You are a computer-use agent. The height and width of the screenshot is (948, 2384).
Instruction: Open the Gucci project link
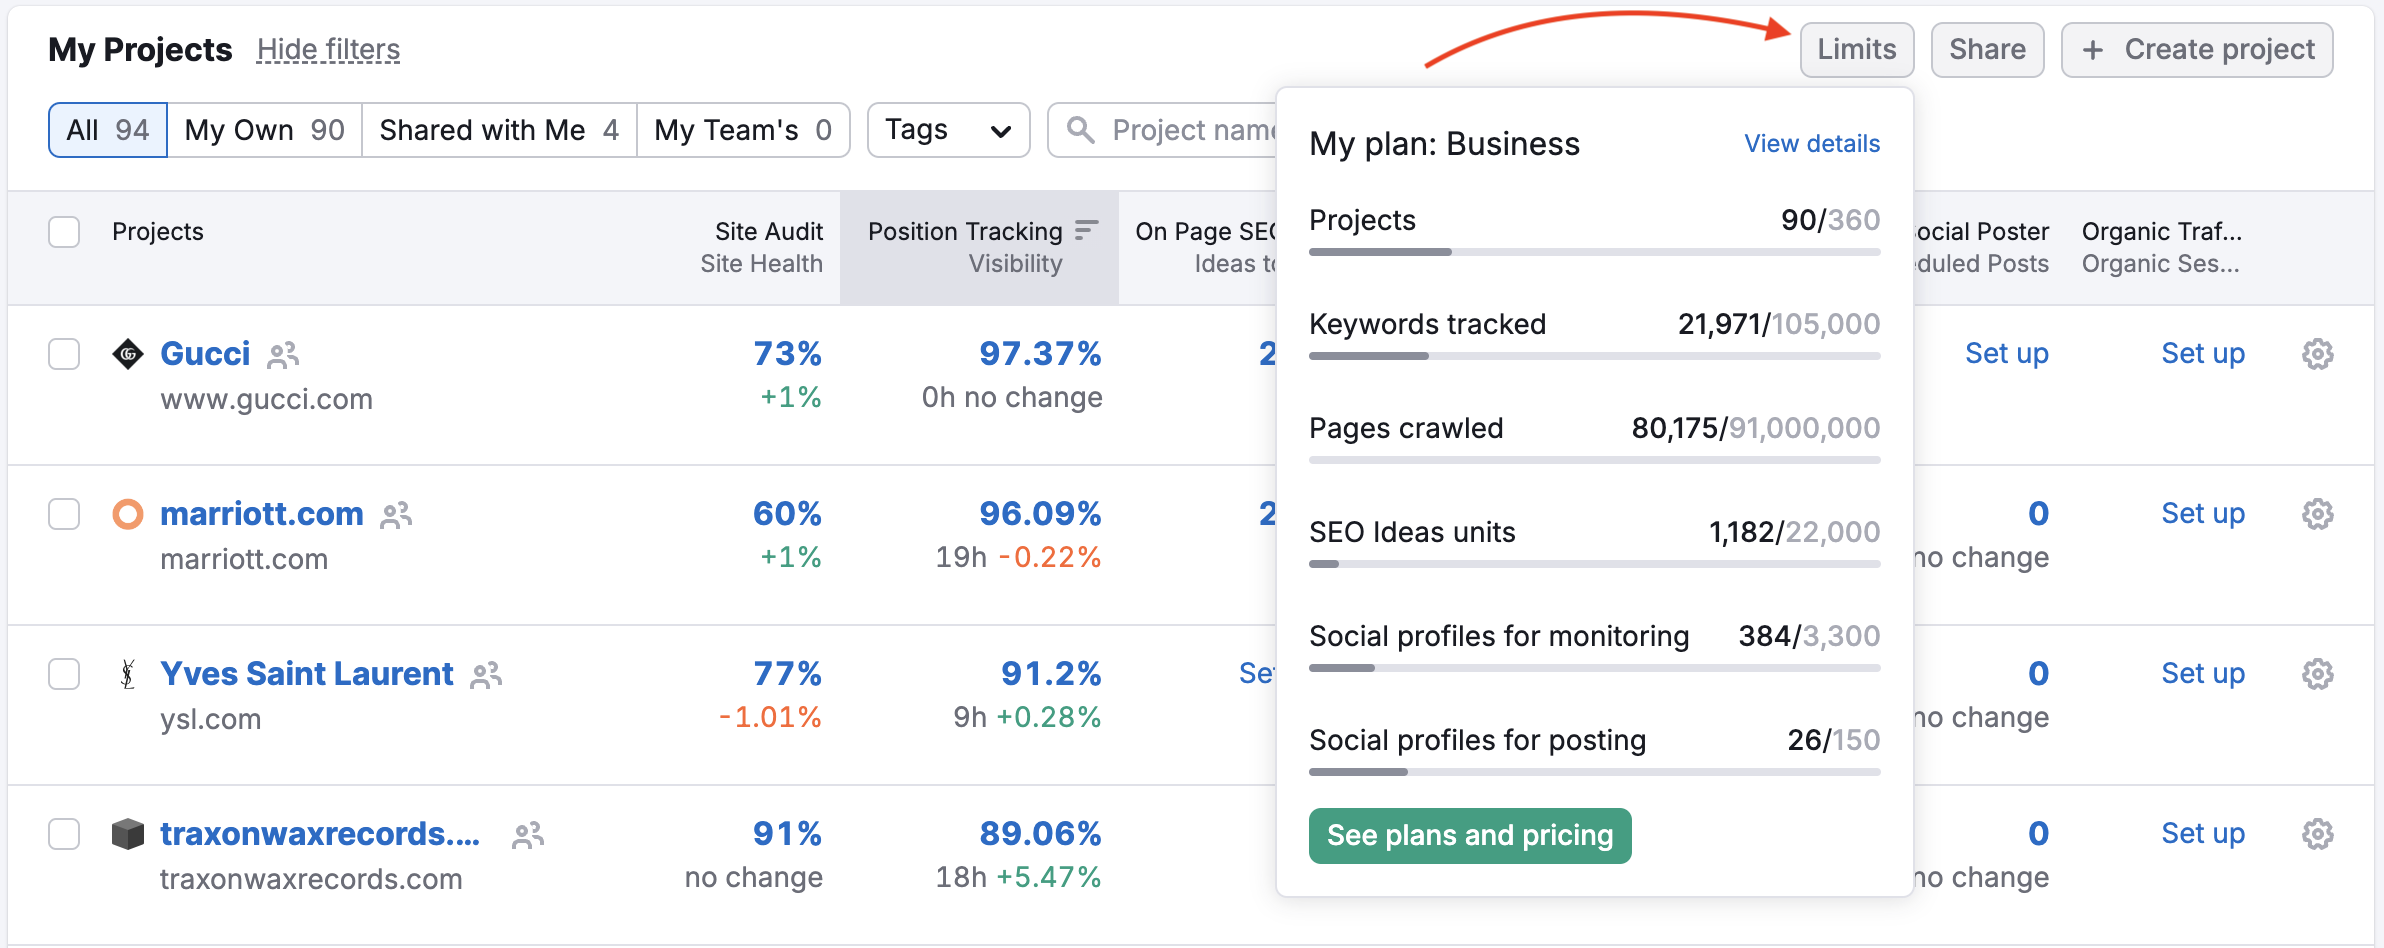205,354
